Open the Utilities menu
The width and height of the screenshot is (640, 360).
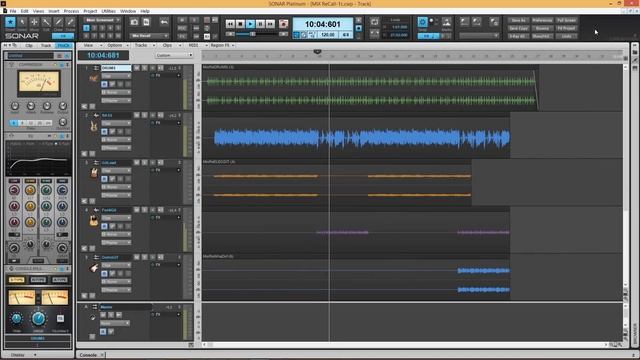109,11
